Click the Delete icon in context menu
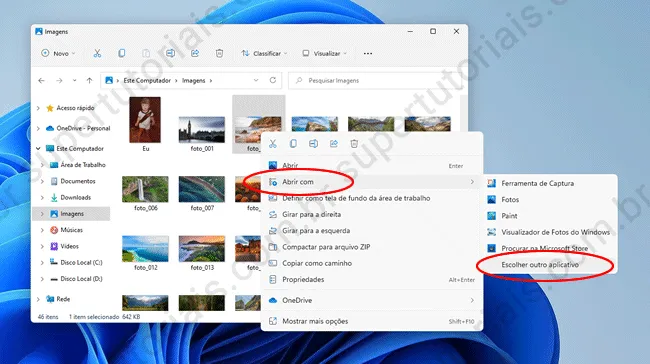Screen dimensions: 650x364 pos(354,144)
